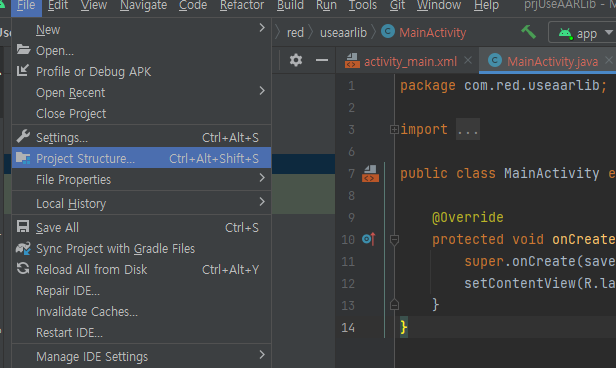This screenshot has width=616, height=368.
Task: Open Settings... menu entry
Action: pyautogui.click(x=141, y=137)
